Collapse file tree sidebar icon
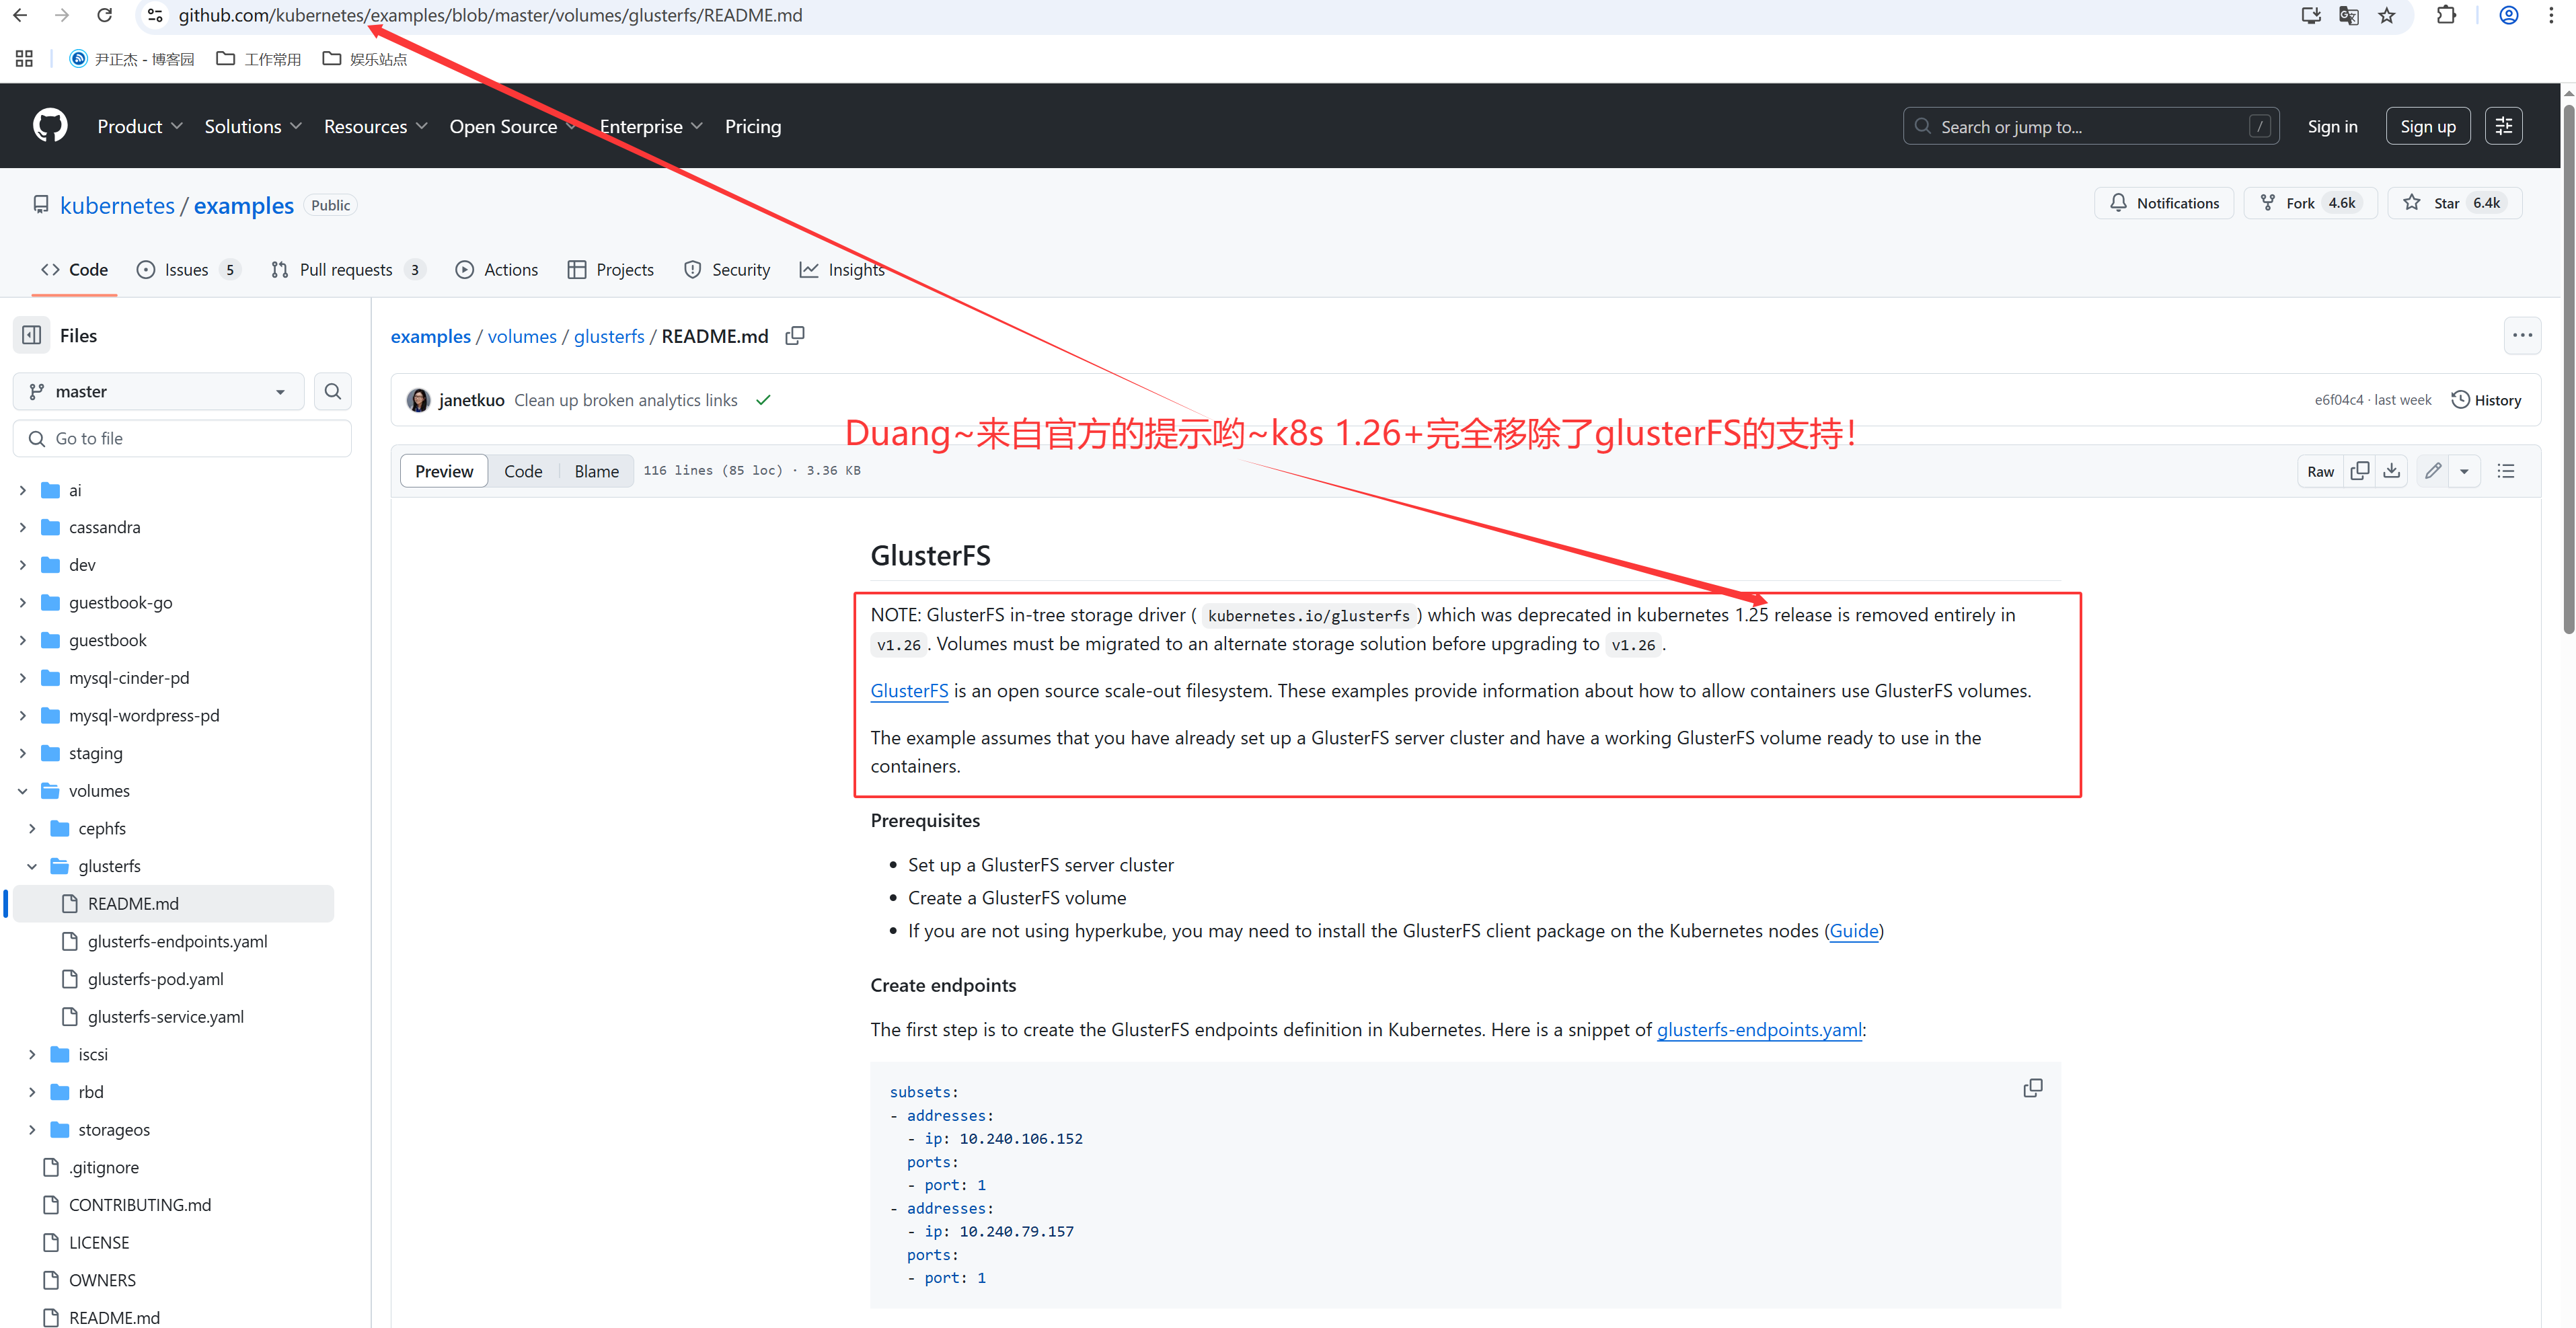The height and width of the screenshot is (1328, 2576). [32, 335]
